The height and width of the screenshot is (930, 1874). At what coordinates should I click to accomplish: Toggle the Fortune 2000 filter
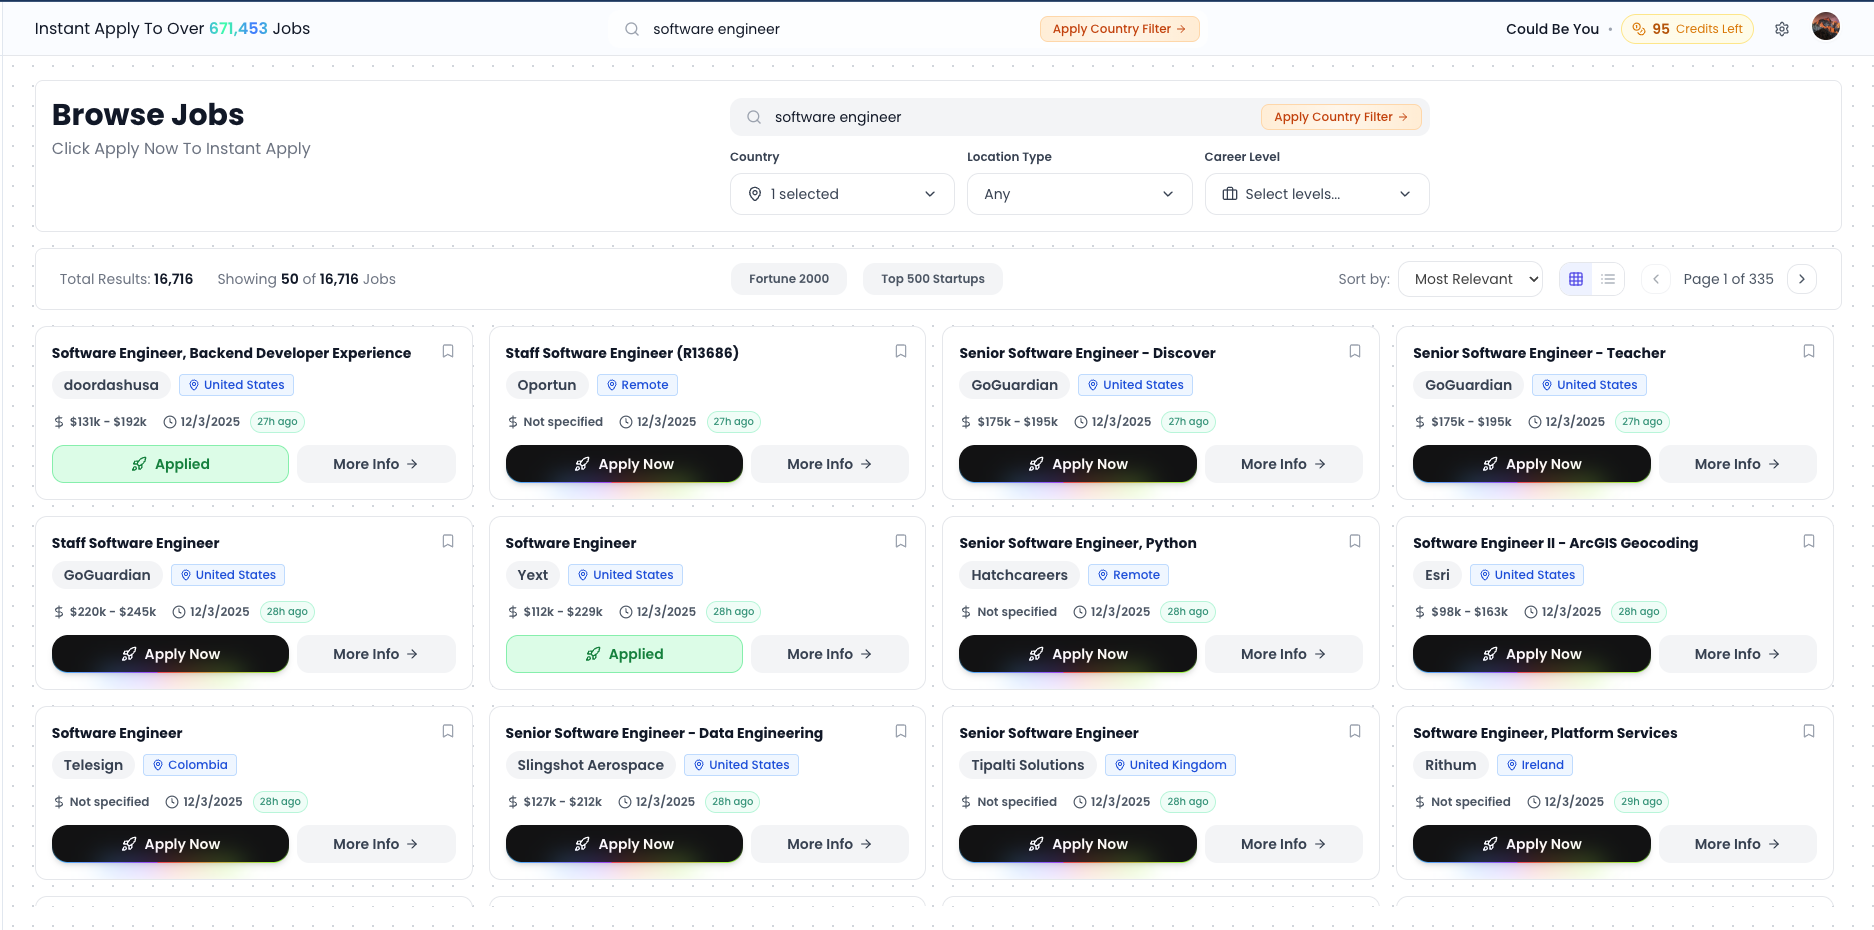[788, 278]
